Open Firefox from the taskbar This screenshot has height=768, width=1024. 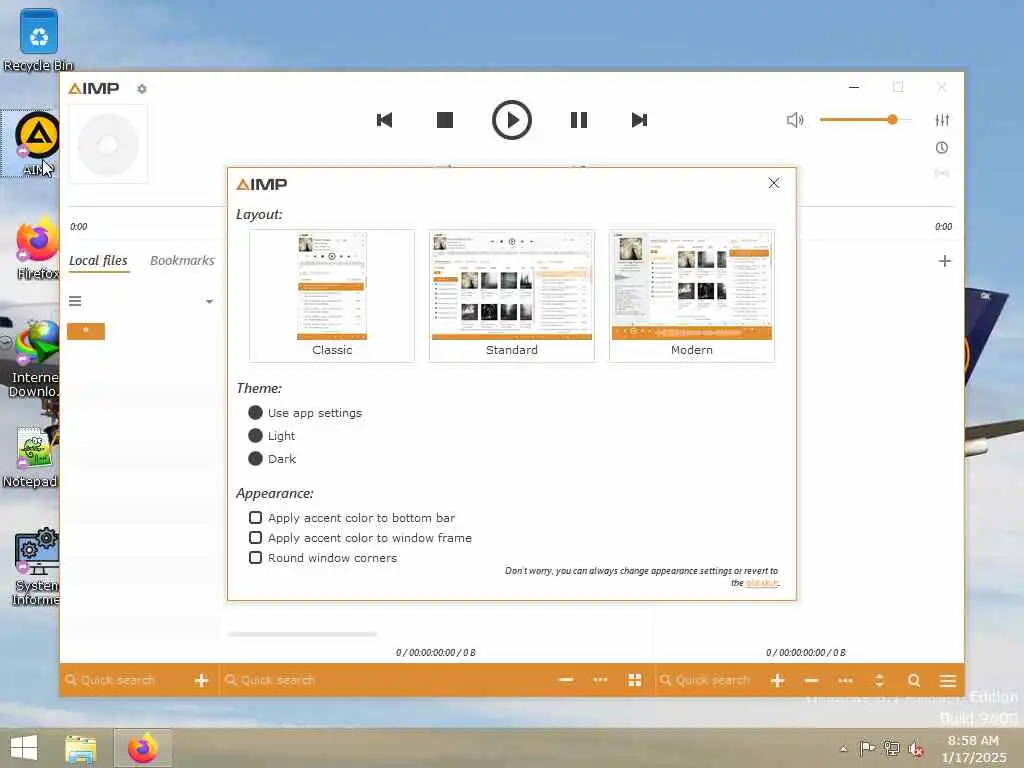pyautogui.click(x=142, y=748)
